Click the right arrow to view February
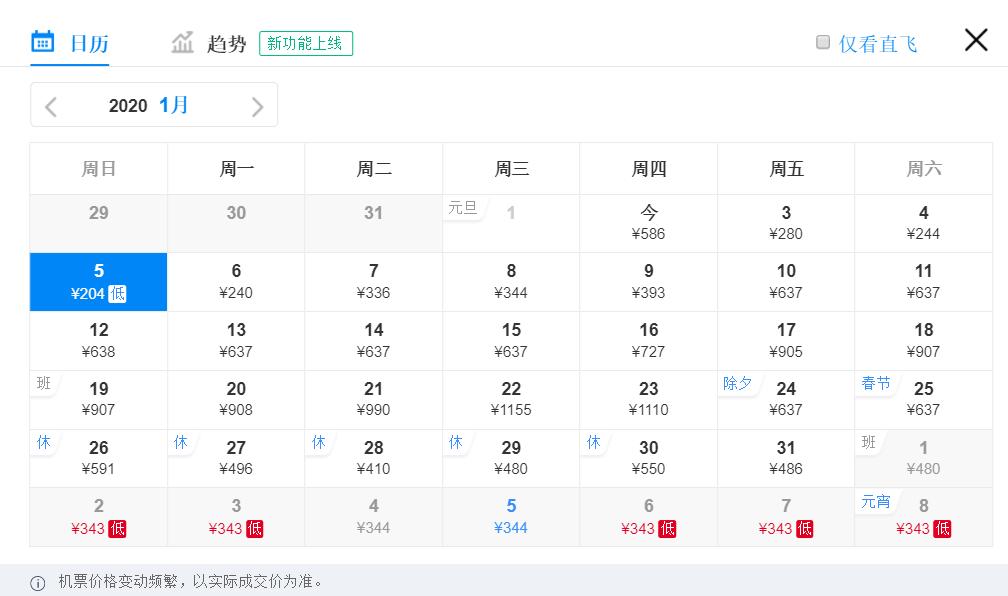The image size is (1008, 596). click(x=257, y=105)
